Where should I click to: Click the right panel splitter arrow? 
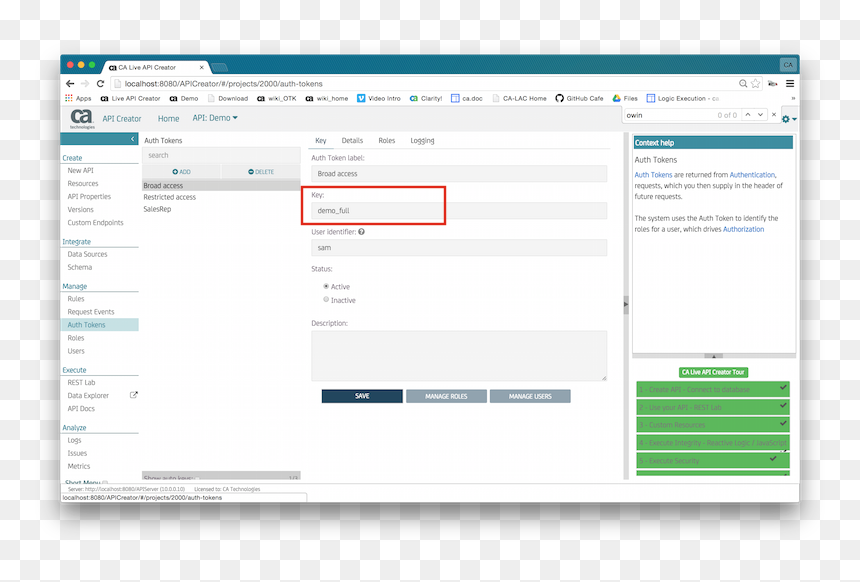point(626,304)
